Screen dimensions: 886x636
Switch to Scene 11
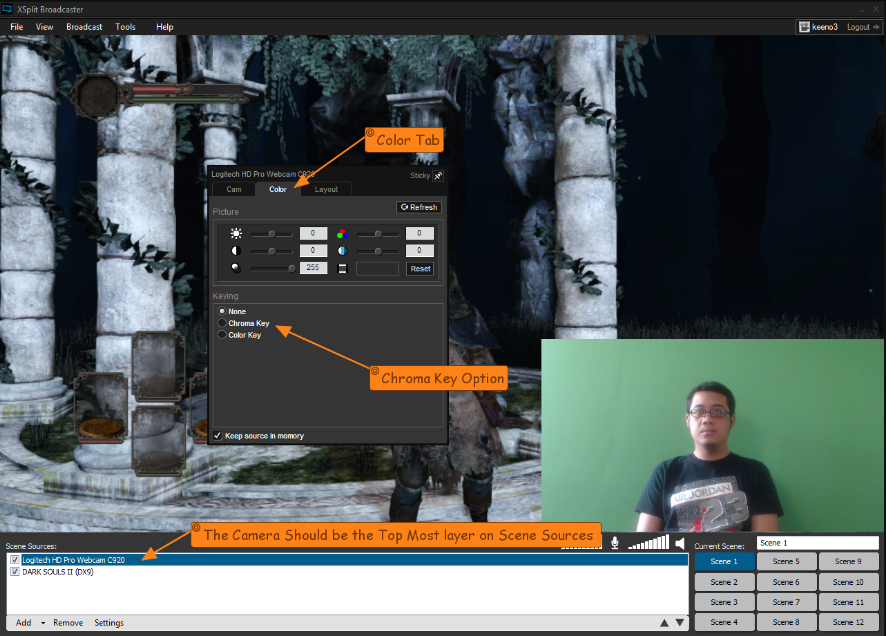click(848, 602)
